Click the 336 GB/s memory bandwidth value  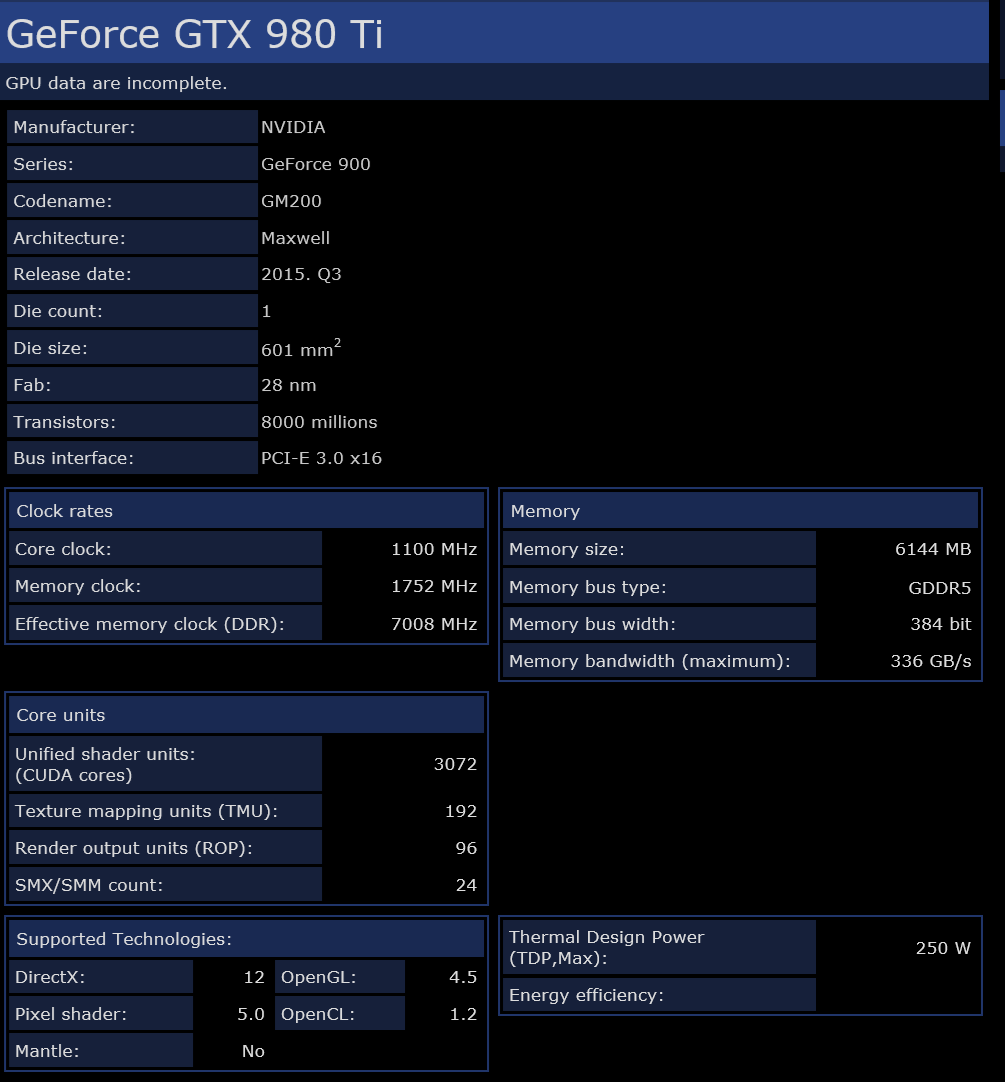[931, 661]
